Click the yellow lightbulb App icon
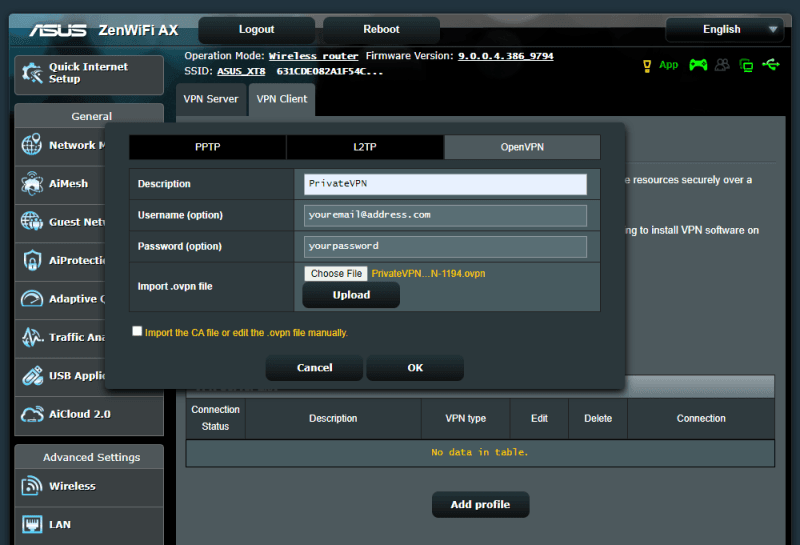 click(x=647, y=66)
